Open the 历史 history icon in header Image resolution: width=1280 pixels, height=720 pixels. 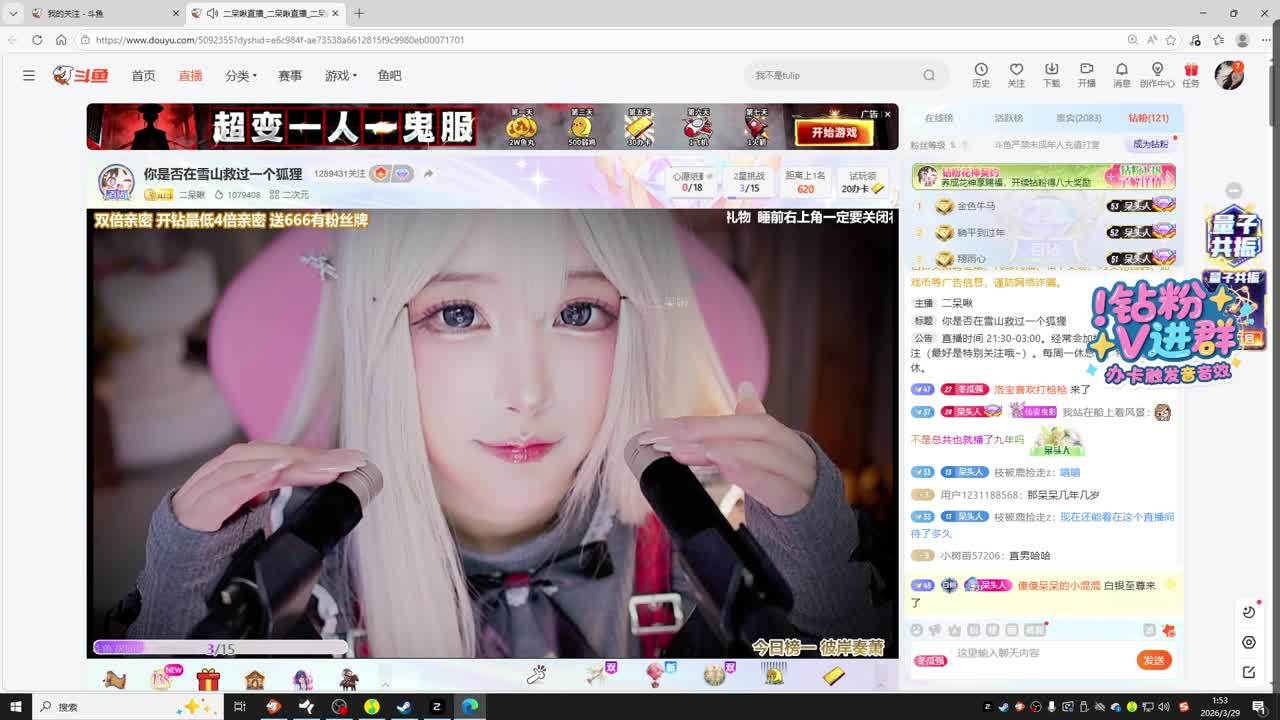point(981,74)
